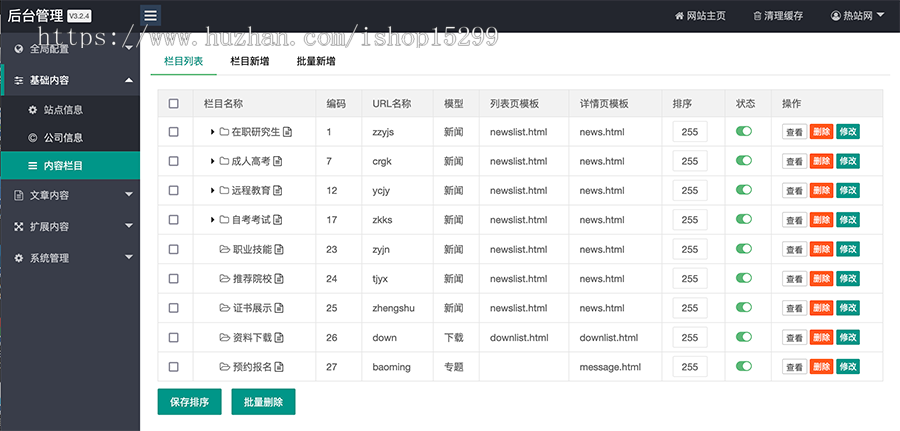Click the page icon after 远程教育
Image resolution: width=900 pixels, height=431 pixels.
coord(277,191)
